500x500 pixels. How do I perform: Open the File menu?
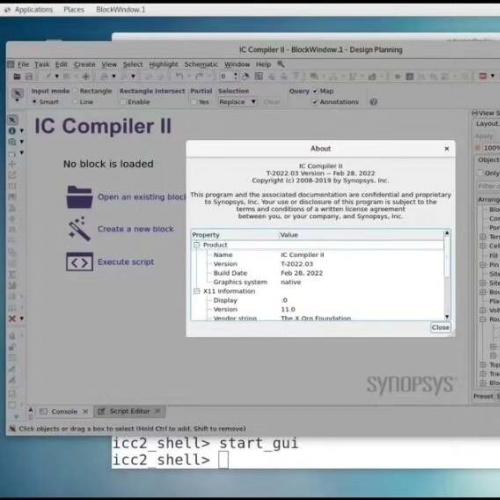(x=23, y=64)
